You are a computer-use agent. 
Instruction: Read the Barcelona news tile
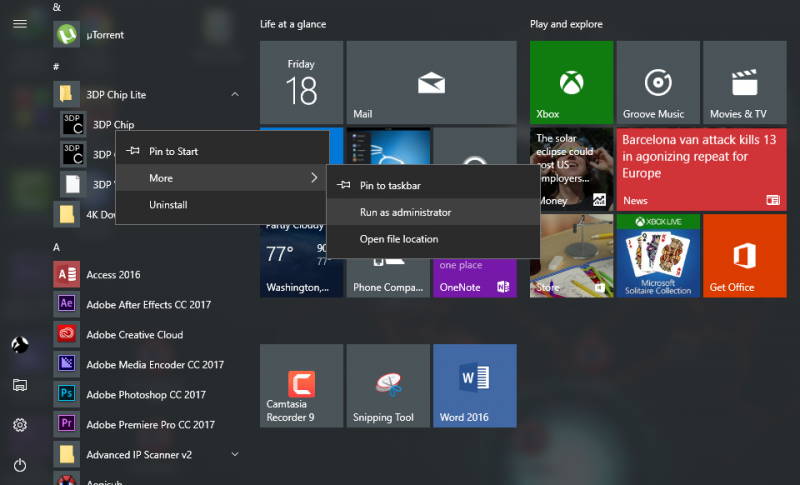[x=700, y=169]
